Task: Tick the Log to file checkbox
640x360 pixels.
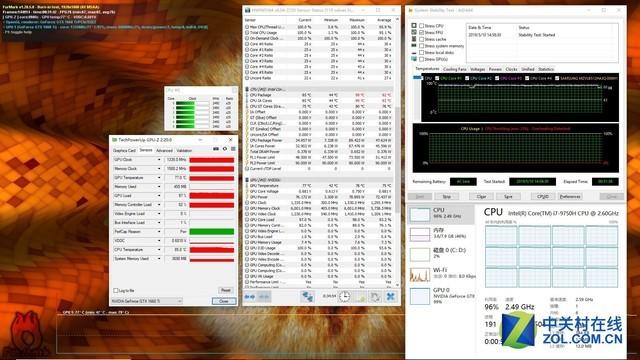Action: (116, 291)
